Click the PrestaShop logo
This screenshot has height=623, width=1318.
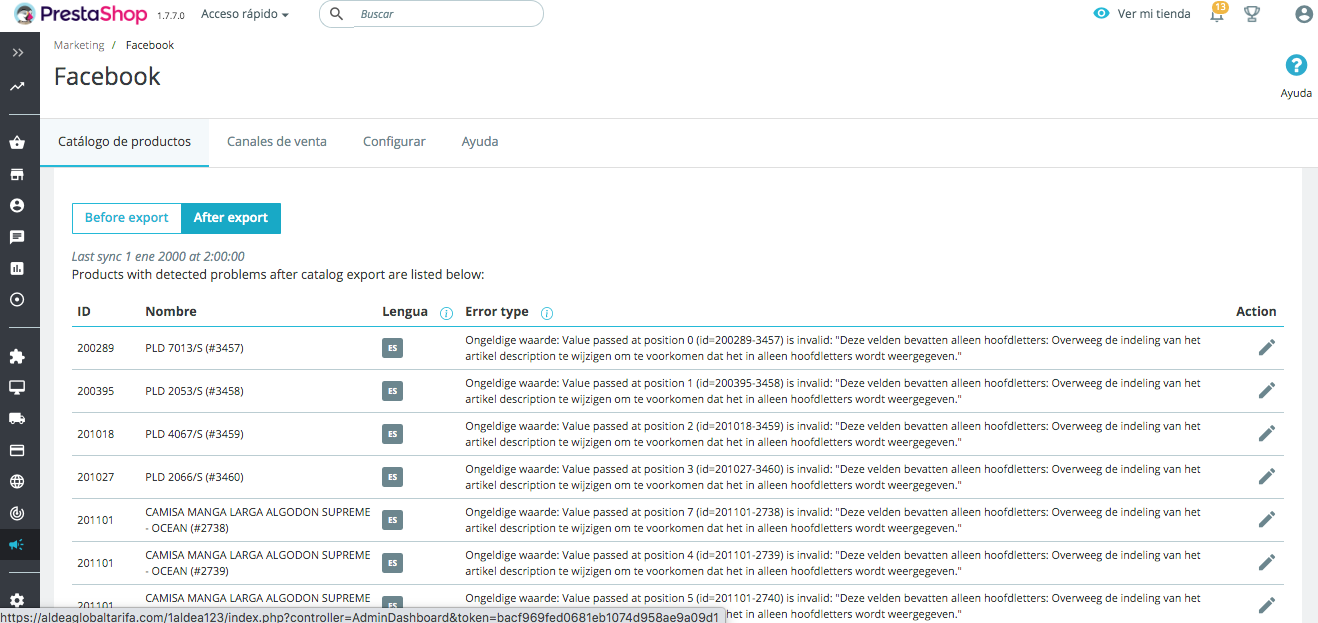[x=80, y=14]
